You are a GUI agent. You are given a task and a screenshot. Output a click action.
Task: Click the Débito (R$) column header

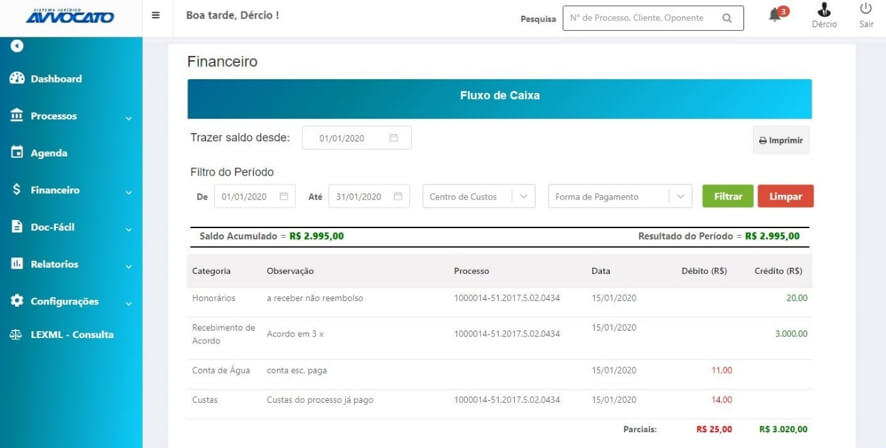(x=704, y=271)
